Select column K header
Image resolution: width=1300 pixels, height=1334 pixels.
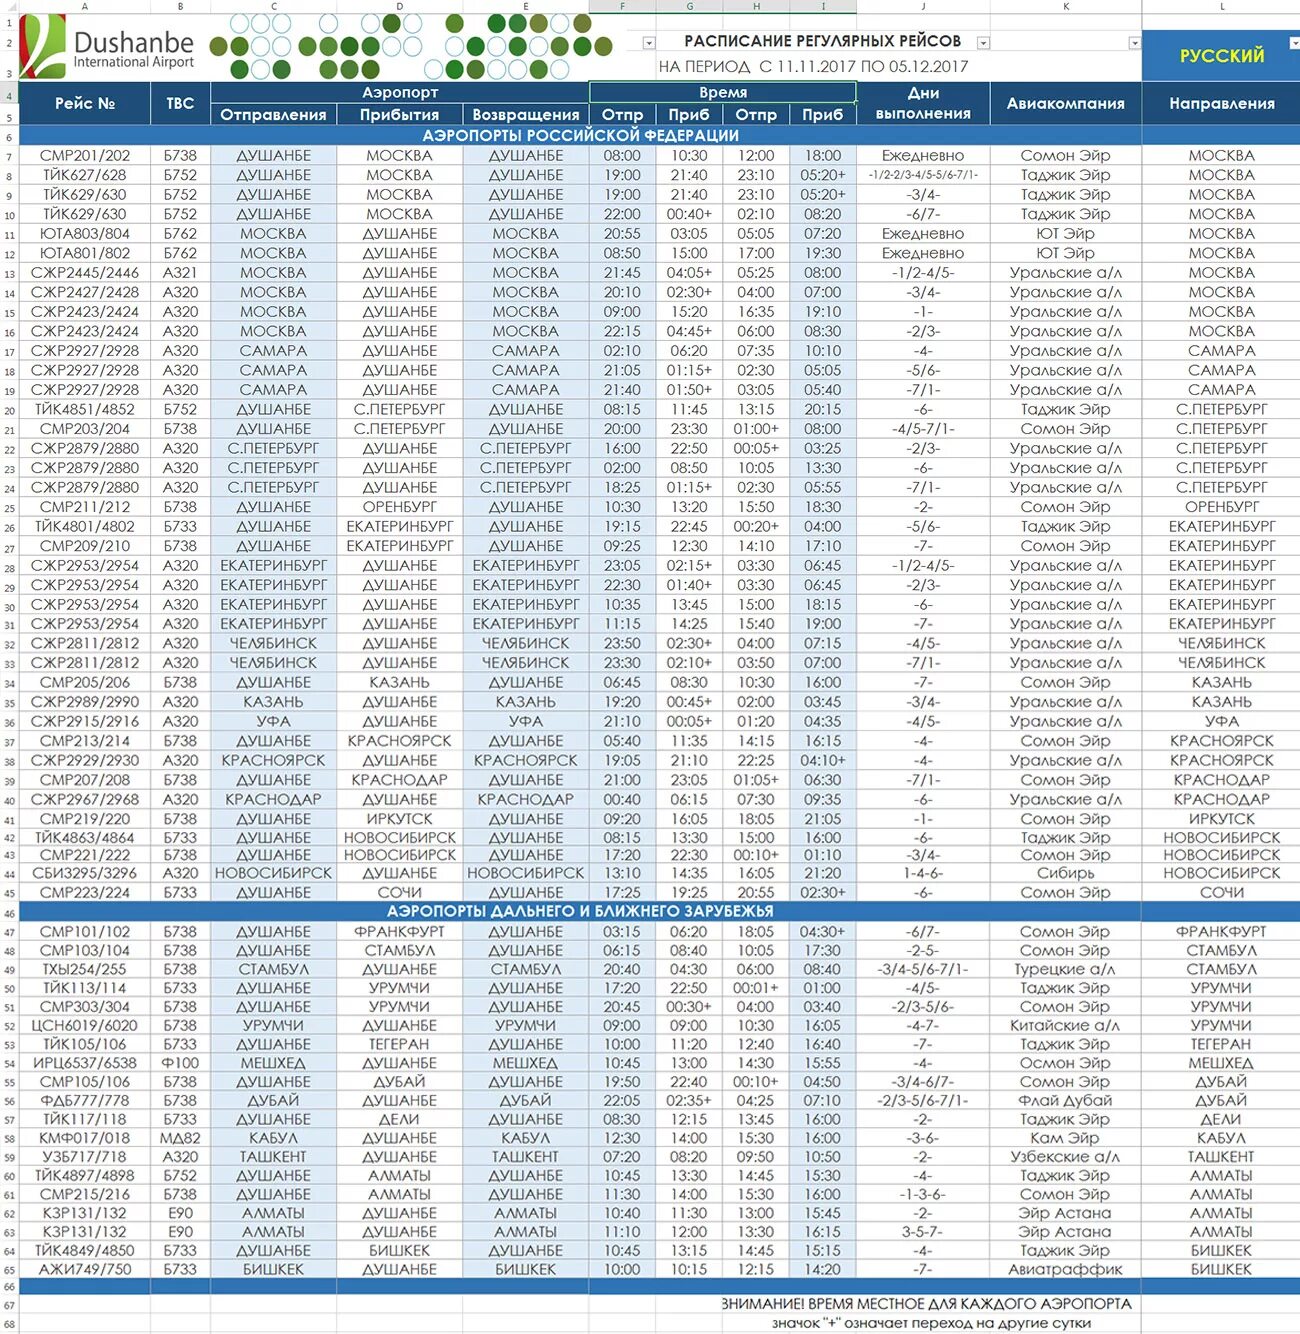coord(1066,6)
